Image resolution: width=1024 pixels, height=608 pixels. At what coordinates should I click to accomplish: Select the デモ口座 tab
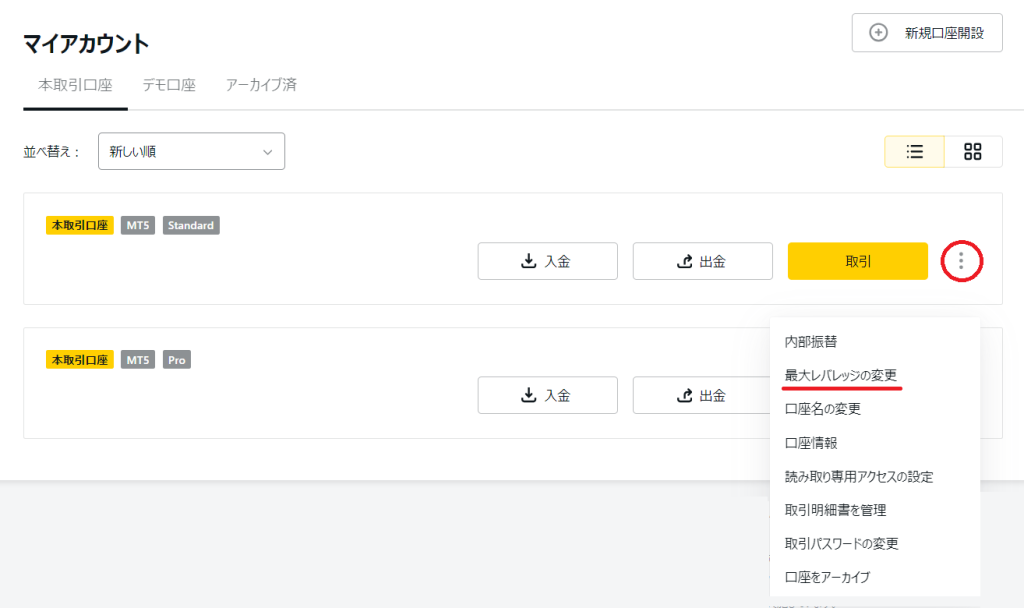(169, 85)
